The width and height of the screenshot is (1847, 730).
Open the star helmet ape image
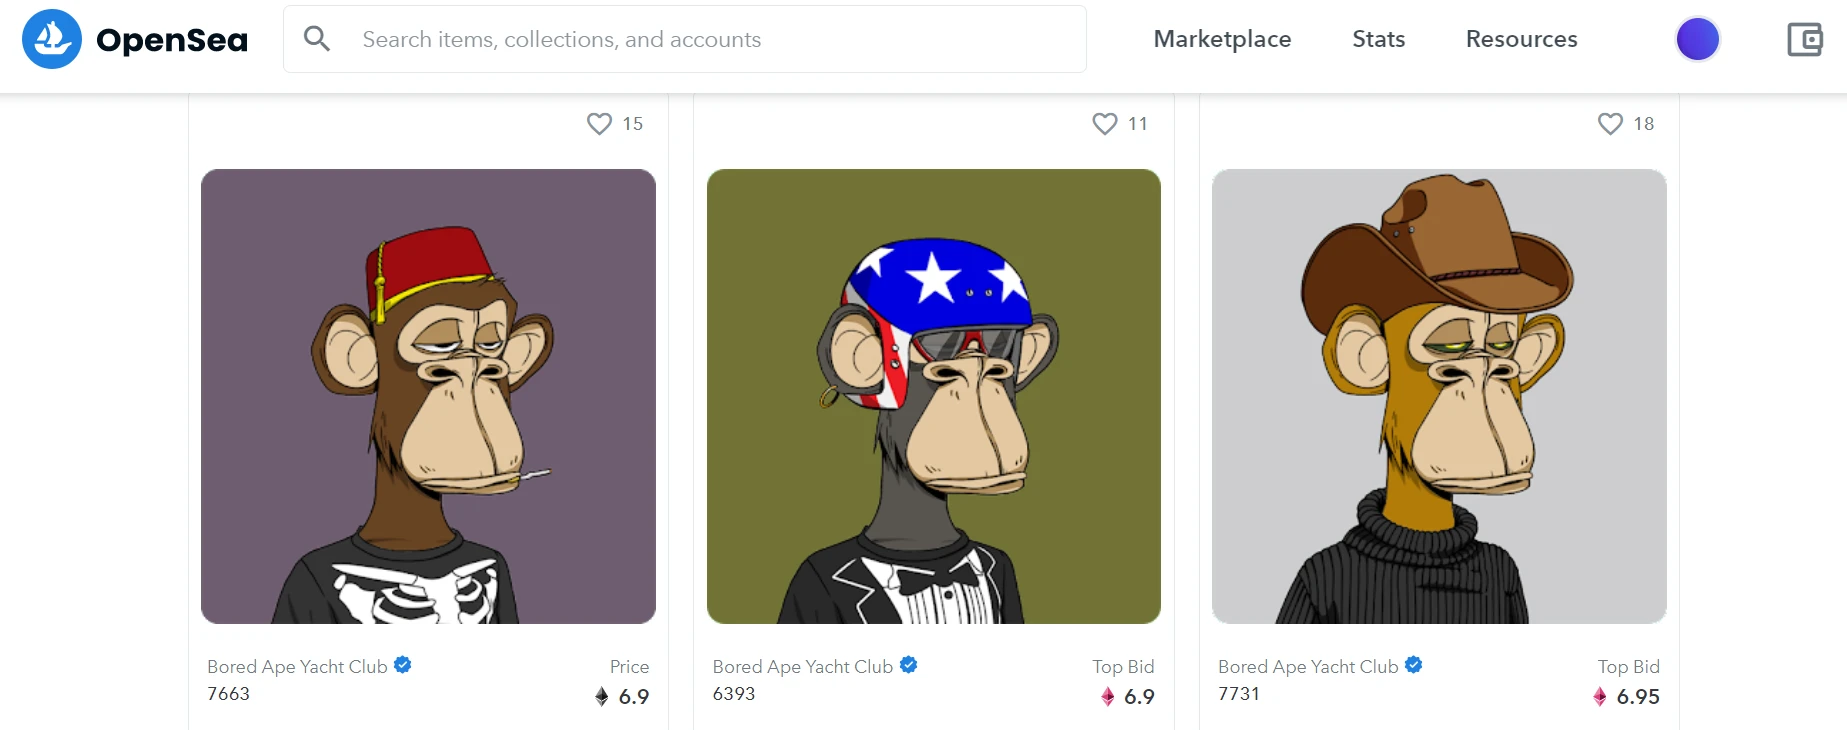[x=933, y=396]
